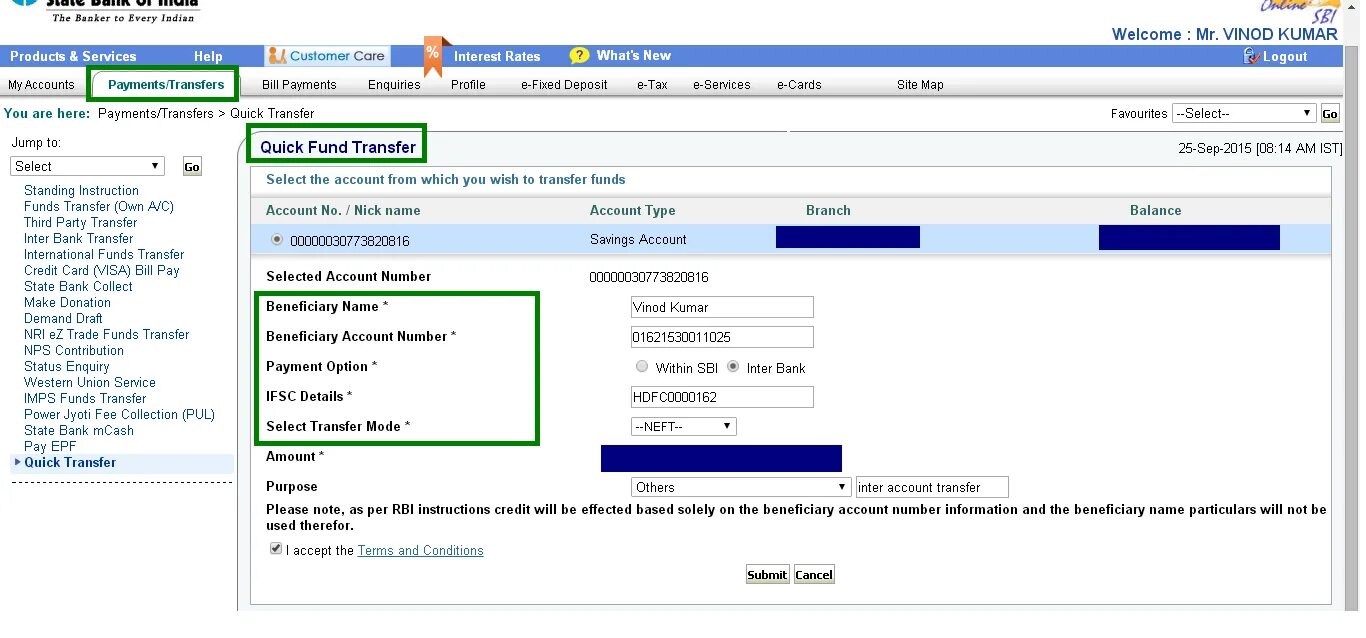
Task: Open the Pay EPF sidebar link
Action: pos(49,446)
